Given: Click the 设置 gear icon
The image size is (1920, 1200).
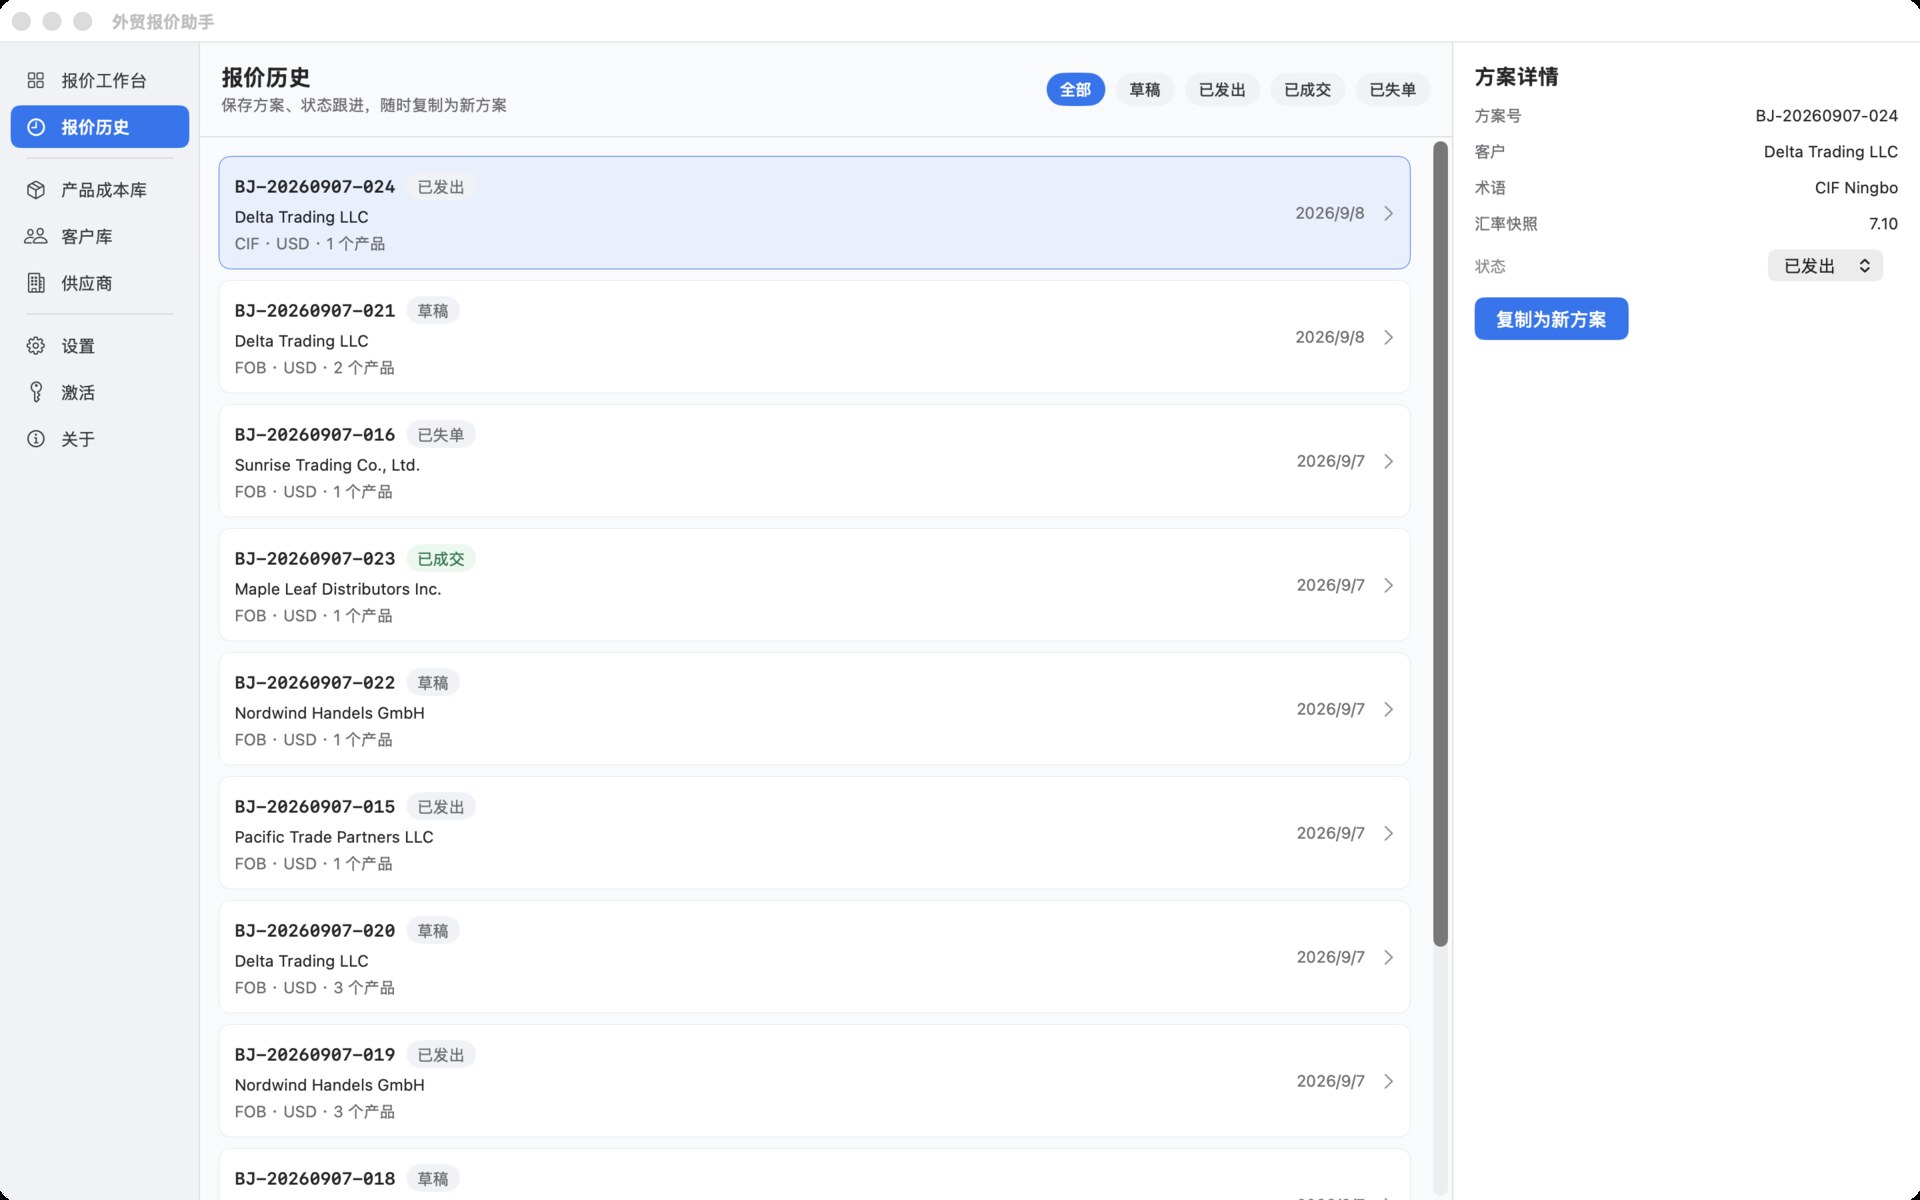Looking at the screenshot, I should click(36, 346).
